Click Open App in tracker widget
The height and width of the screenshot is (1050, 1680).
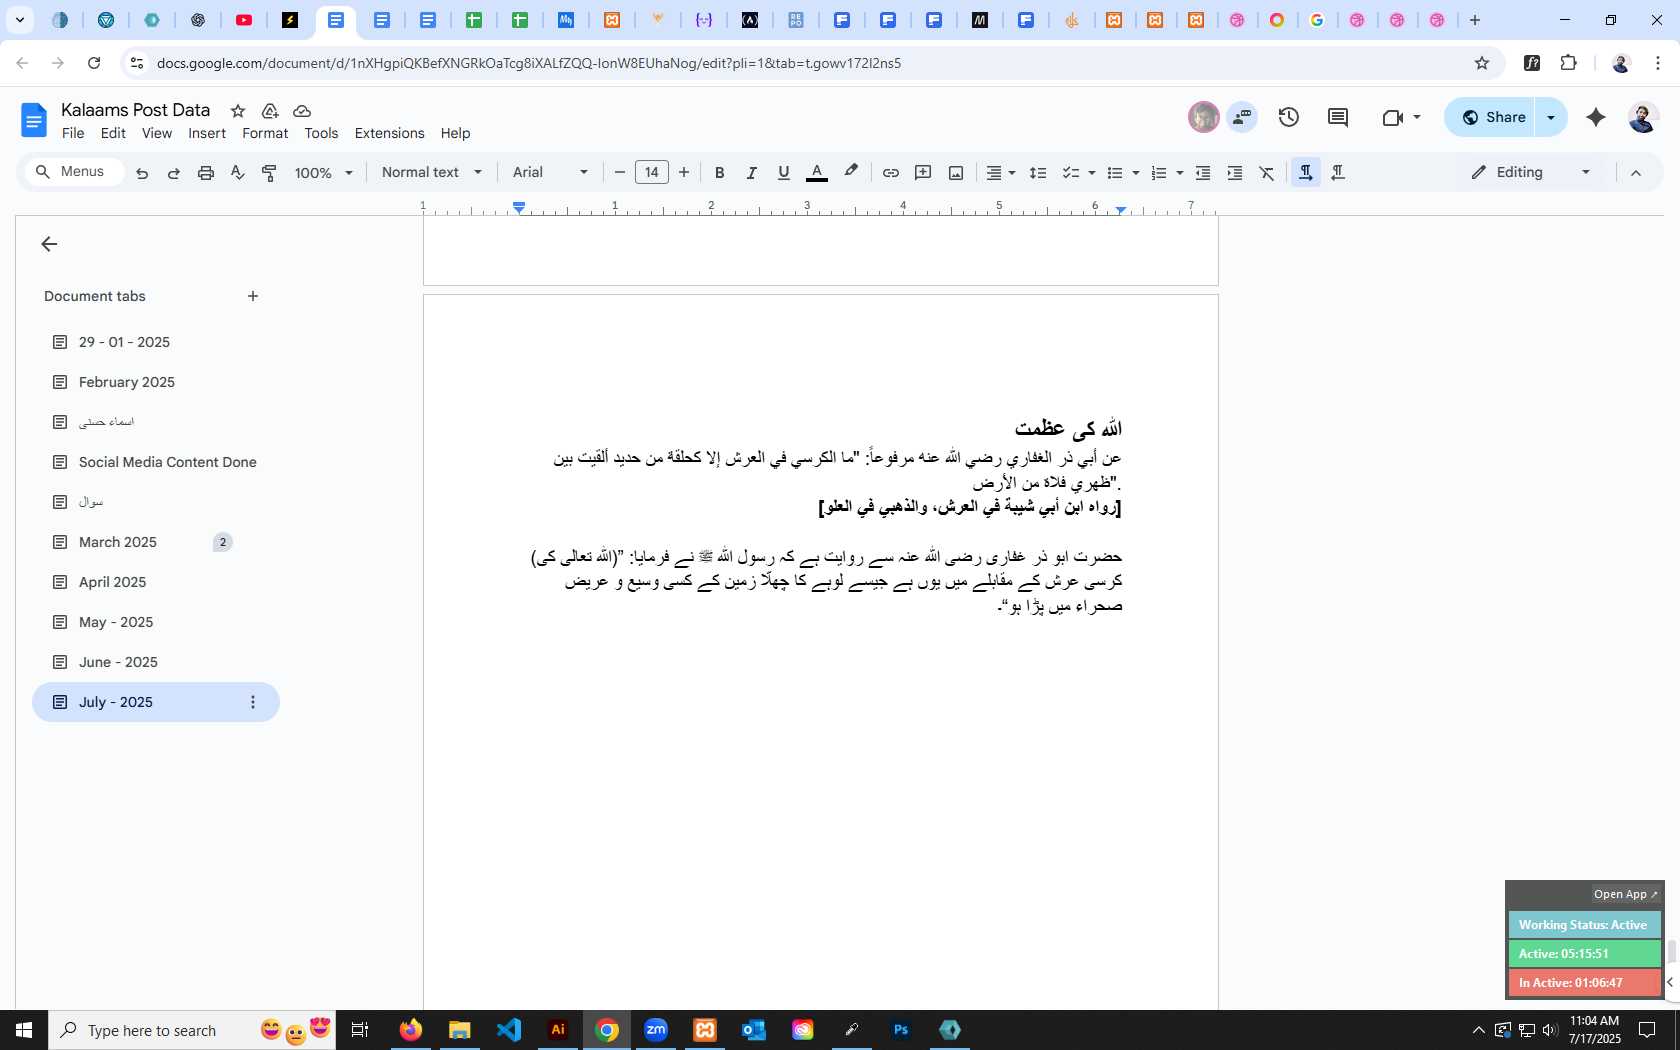point(1625,894)
